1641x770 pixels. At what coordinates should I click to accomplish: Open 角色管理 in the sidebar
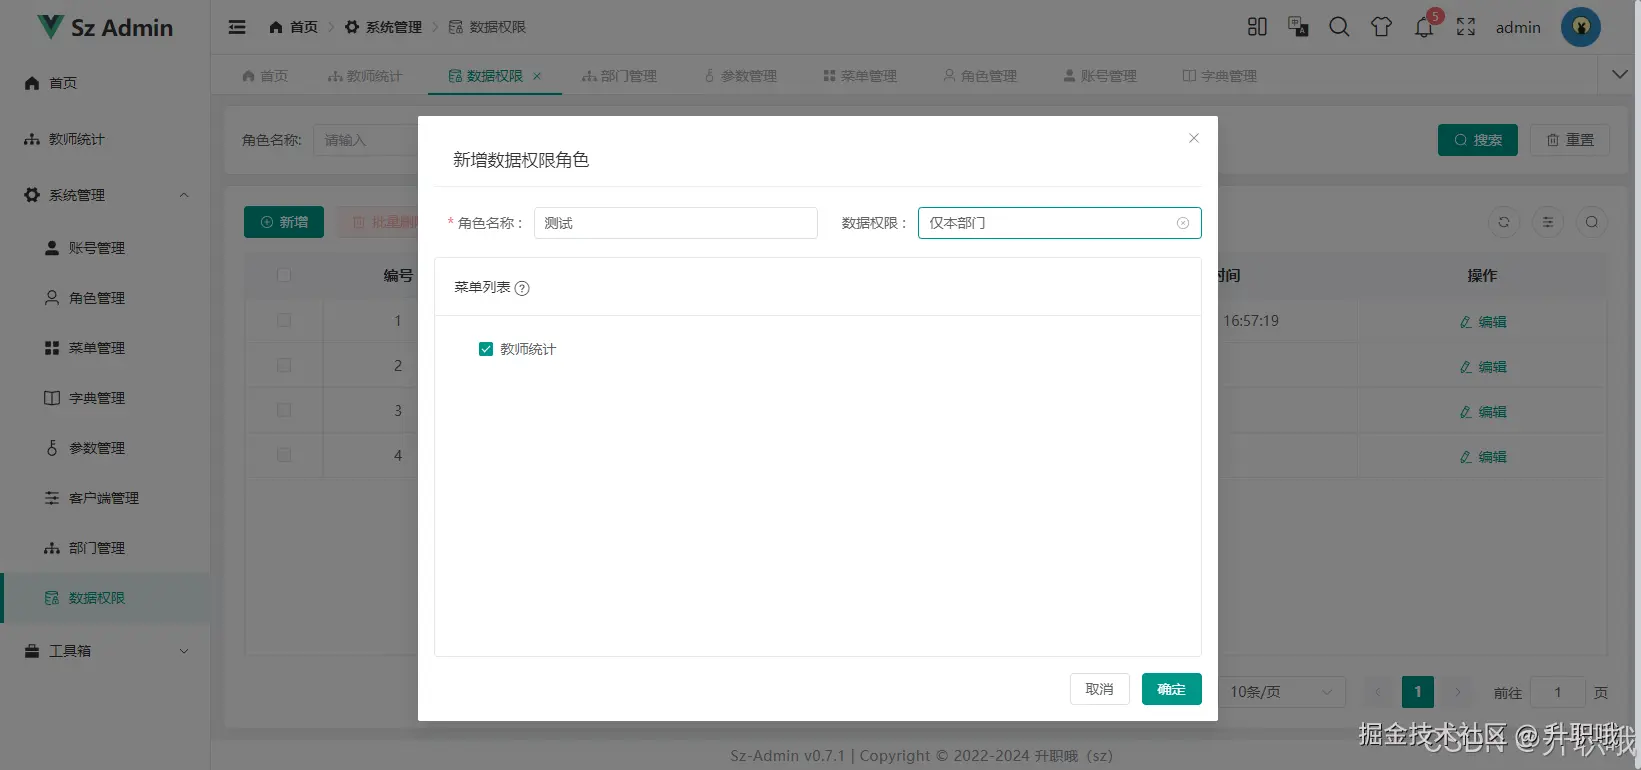[105, 298]
